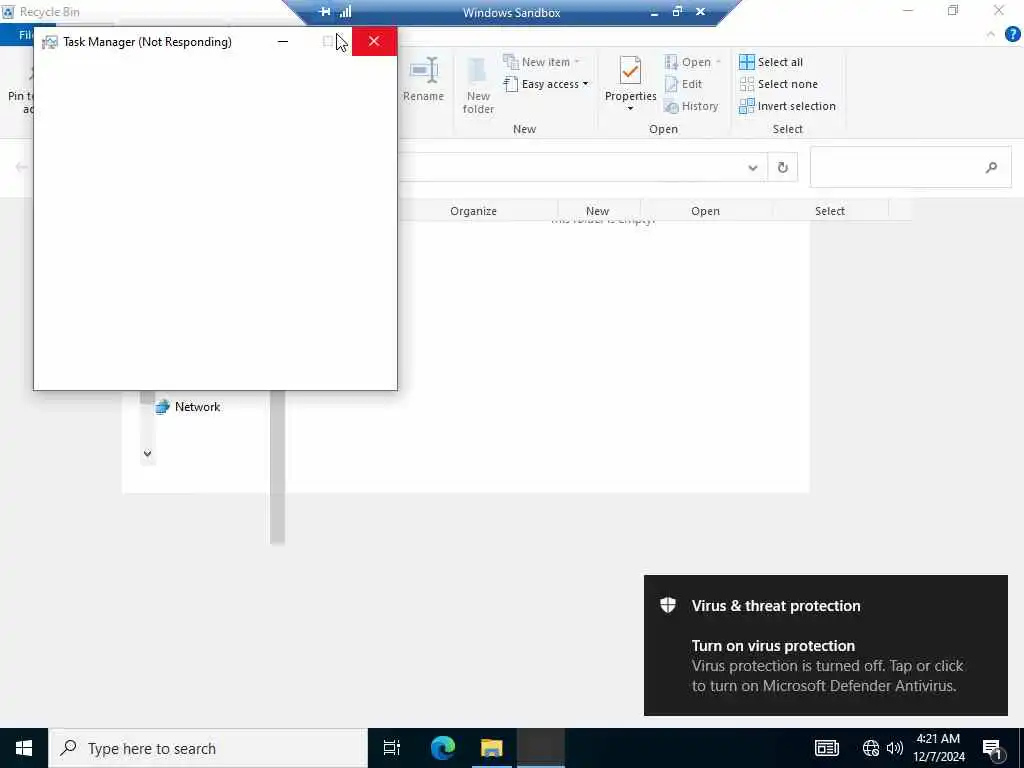Viewport: 1024px width, 768px height.
Task: Expand the arrow under Properties
Action: [x=630, y=108]
